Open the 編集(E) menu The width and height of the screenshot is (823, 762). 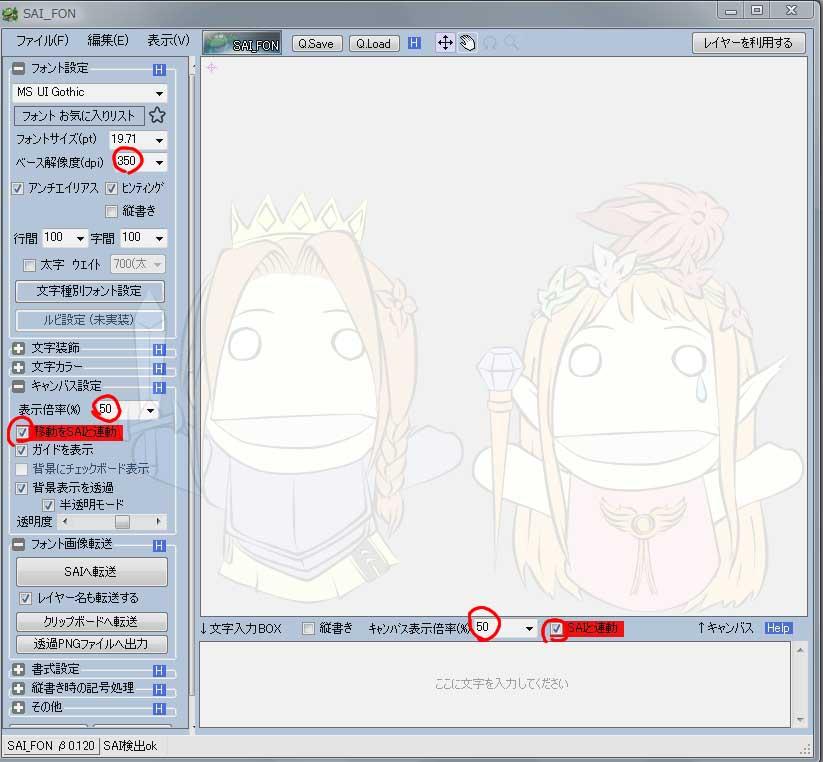[x=108, y=40]
